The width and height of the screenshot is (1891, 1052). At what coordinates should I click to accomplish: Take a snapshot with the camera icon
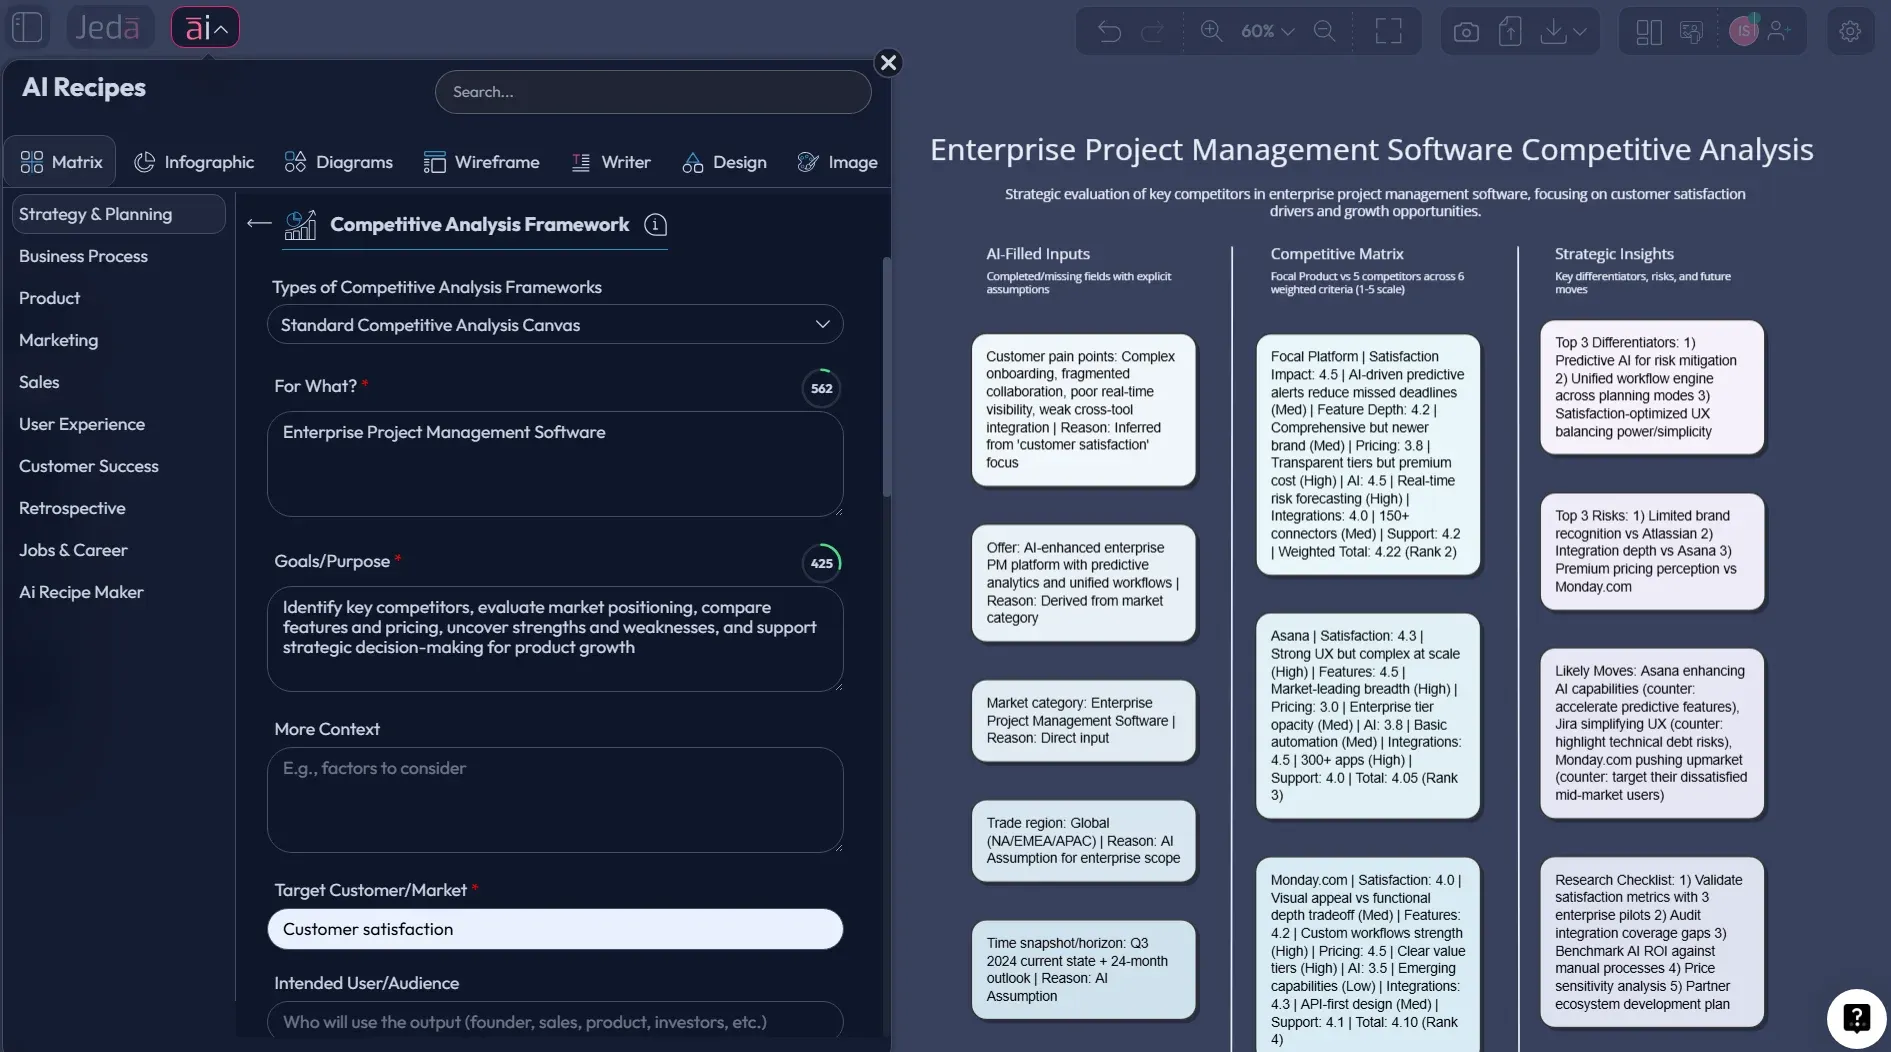[x=1466, y=32]
